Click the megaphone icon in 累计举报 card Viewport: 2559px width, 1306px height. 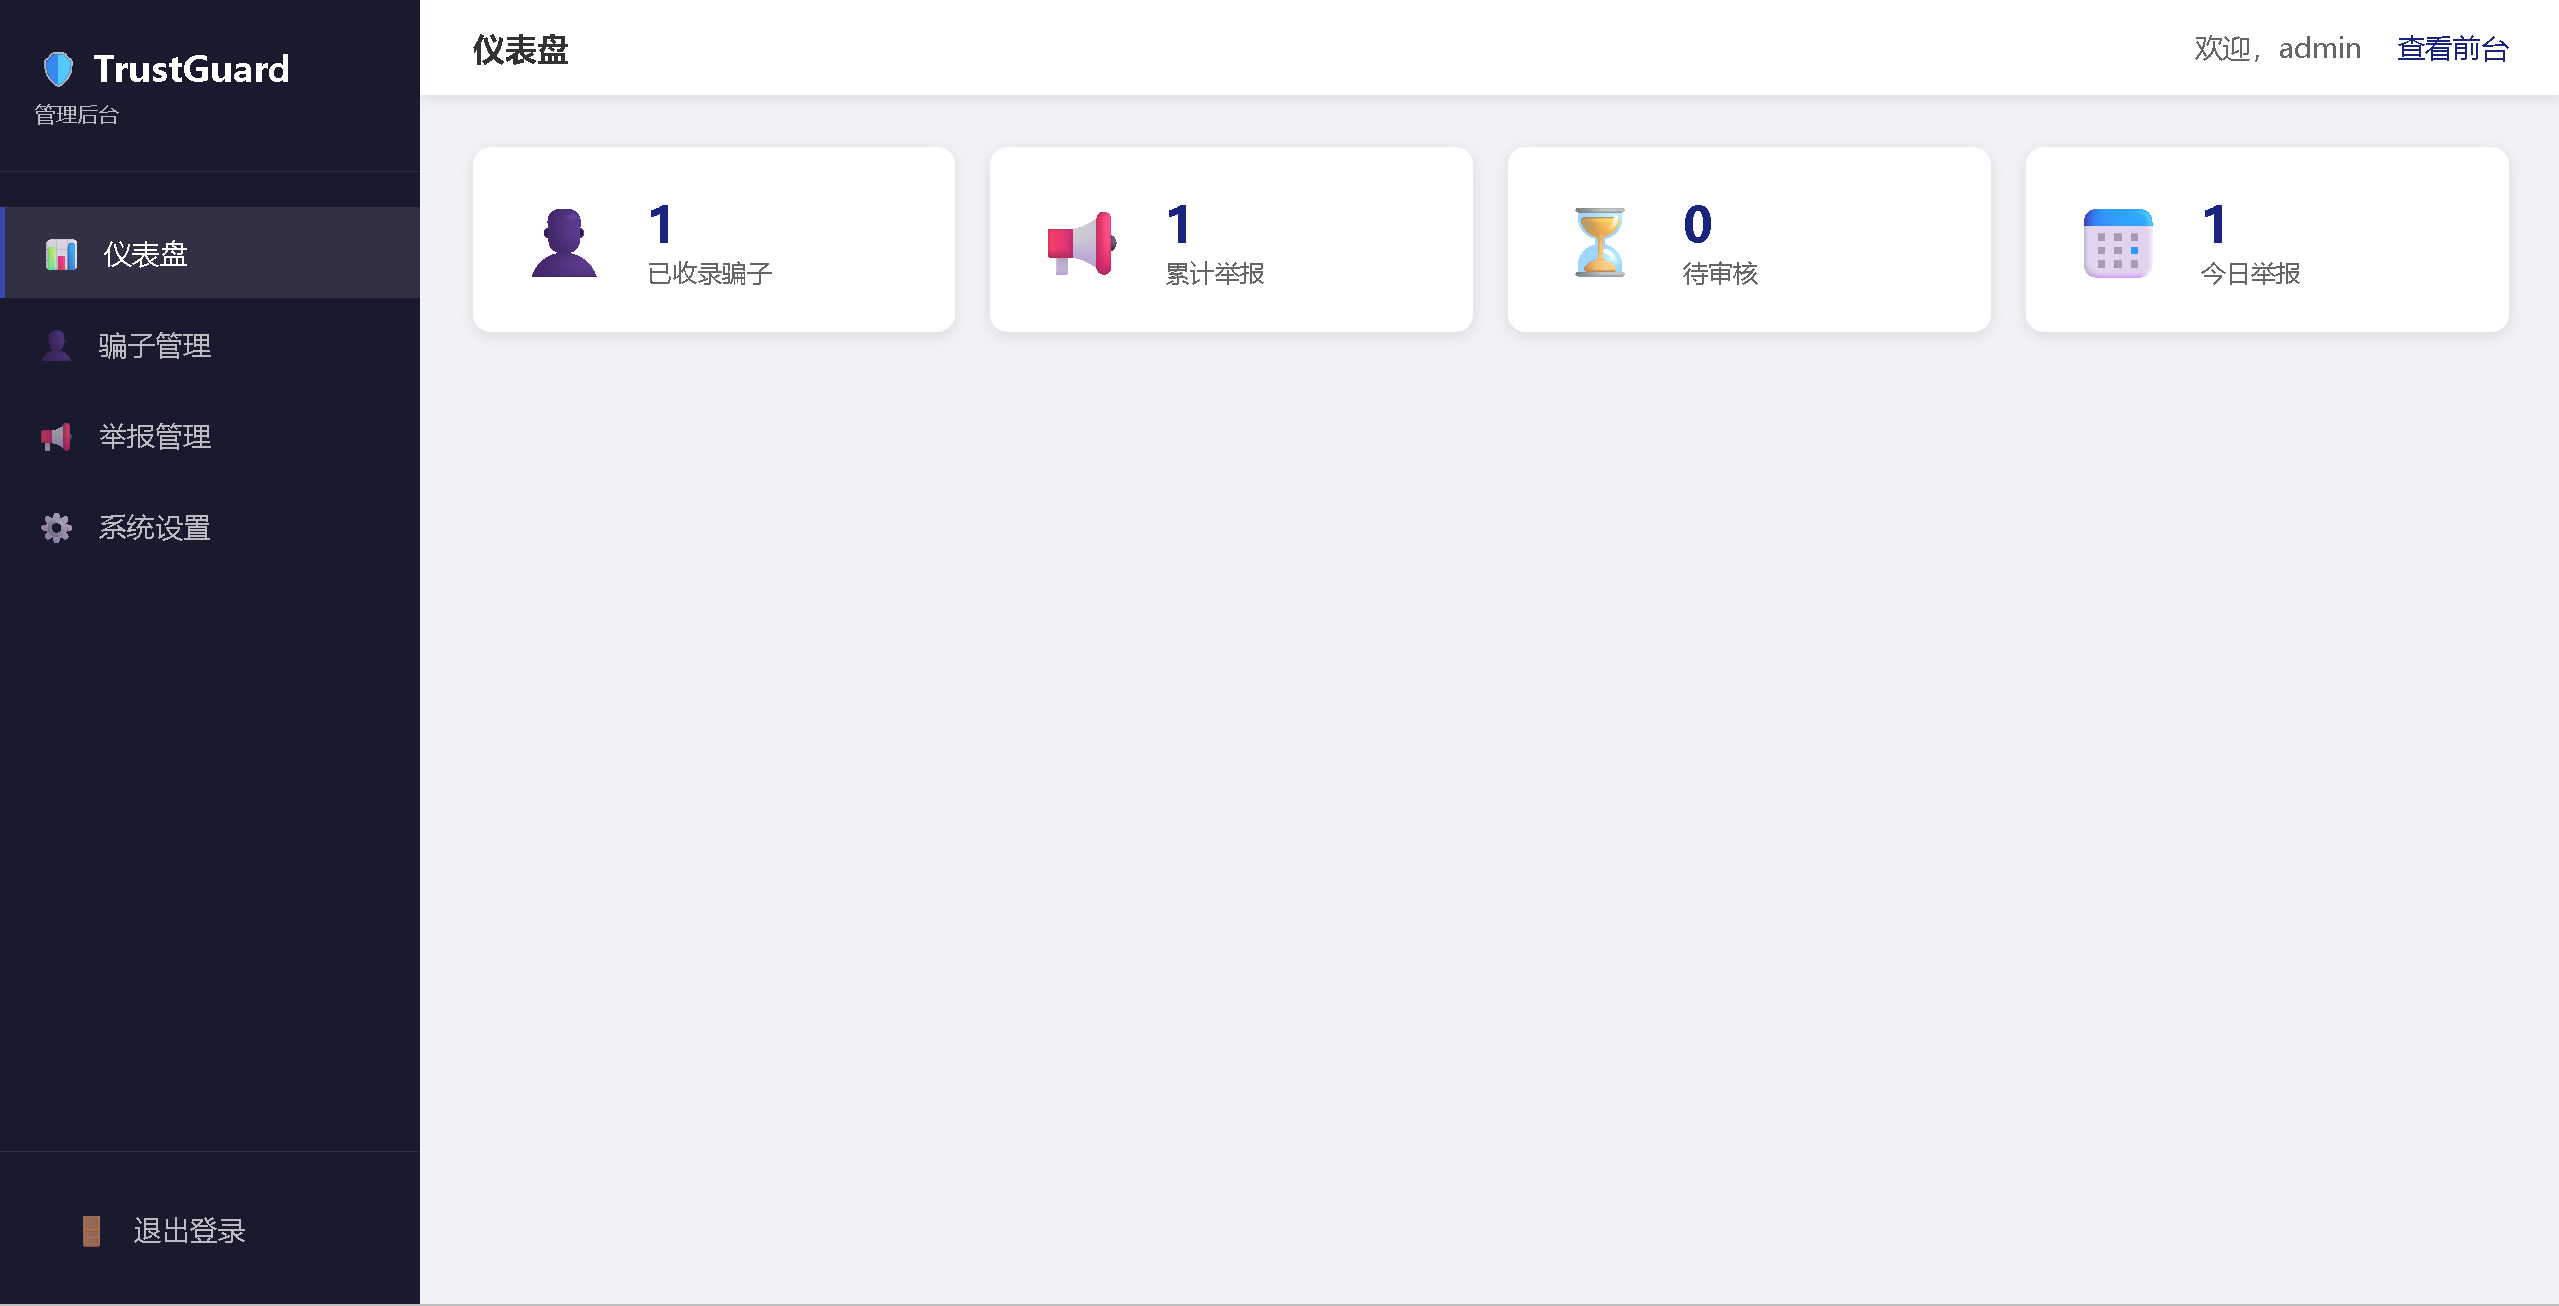point(1081,242)
